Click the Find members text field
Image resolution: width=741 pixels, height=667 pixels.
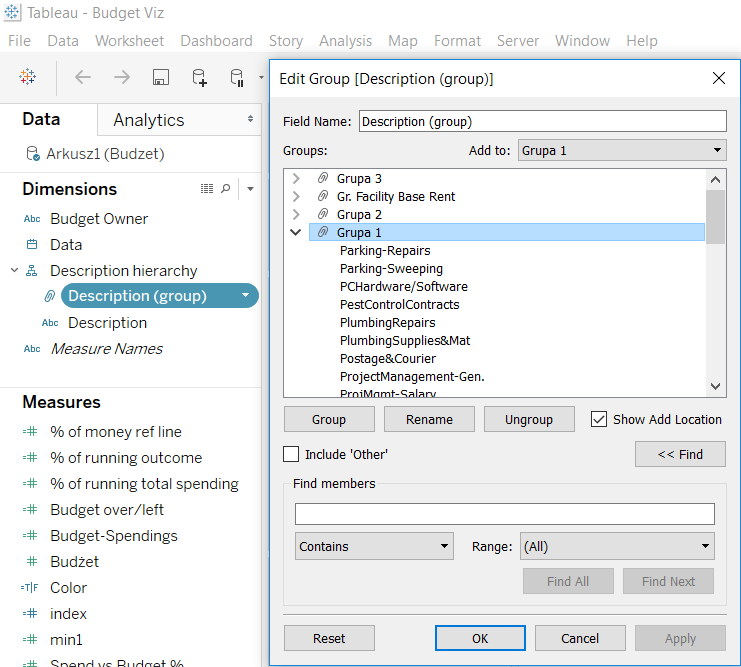[x=504, y=514]
